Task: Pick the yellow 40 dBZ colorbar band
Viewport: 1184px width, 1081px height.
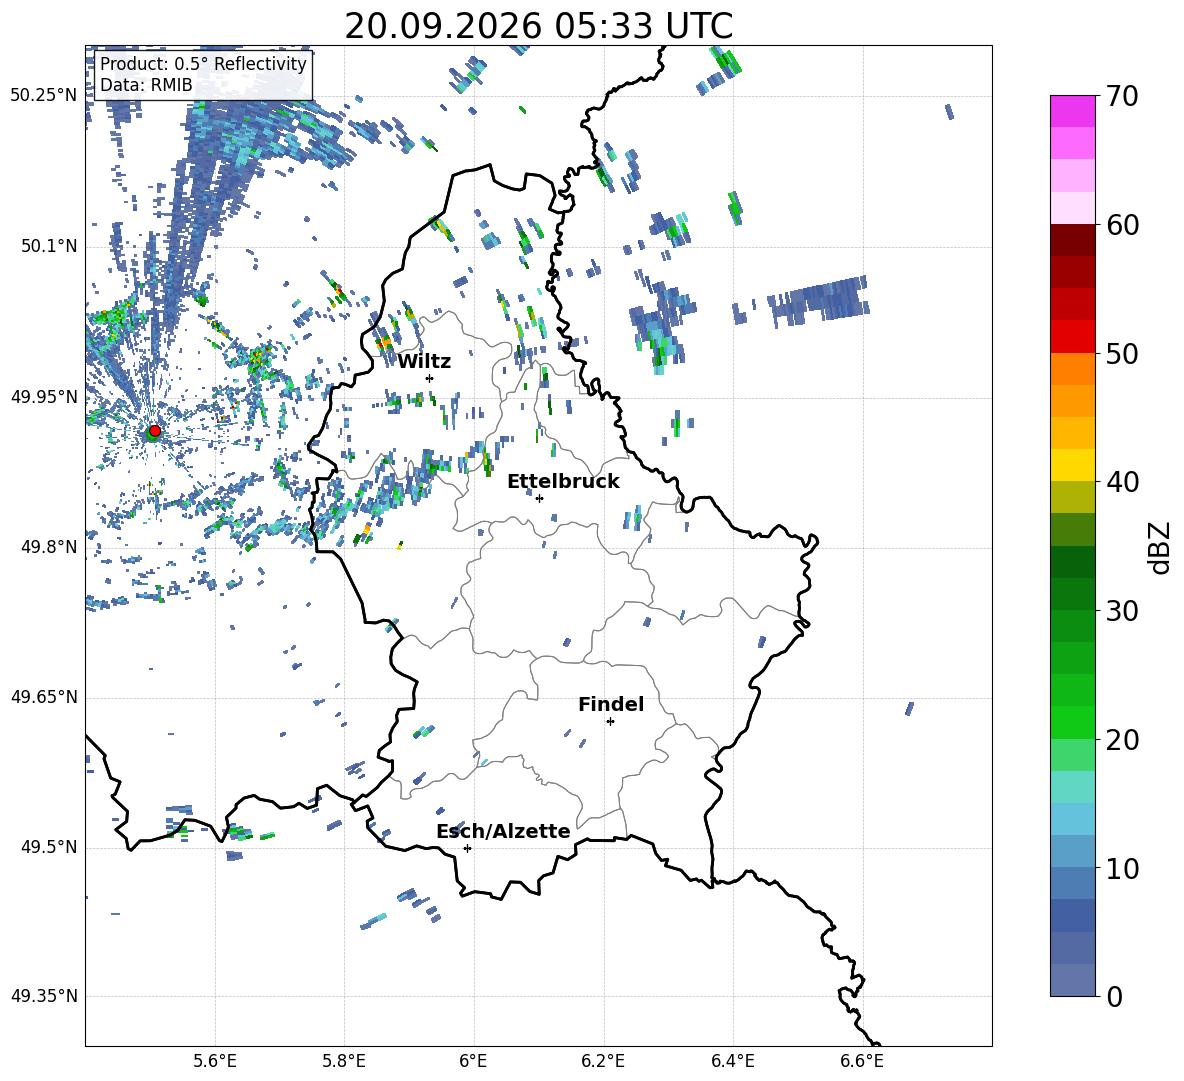Action: coord(1072,465)
